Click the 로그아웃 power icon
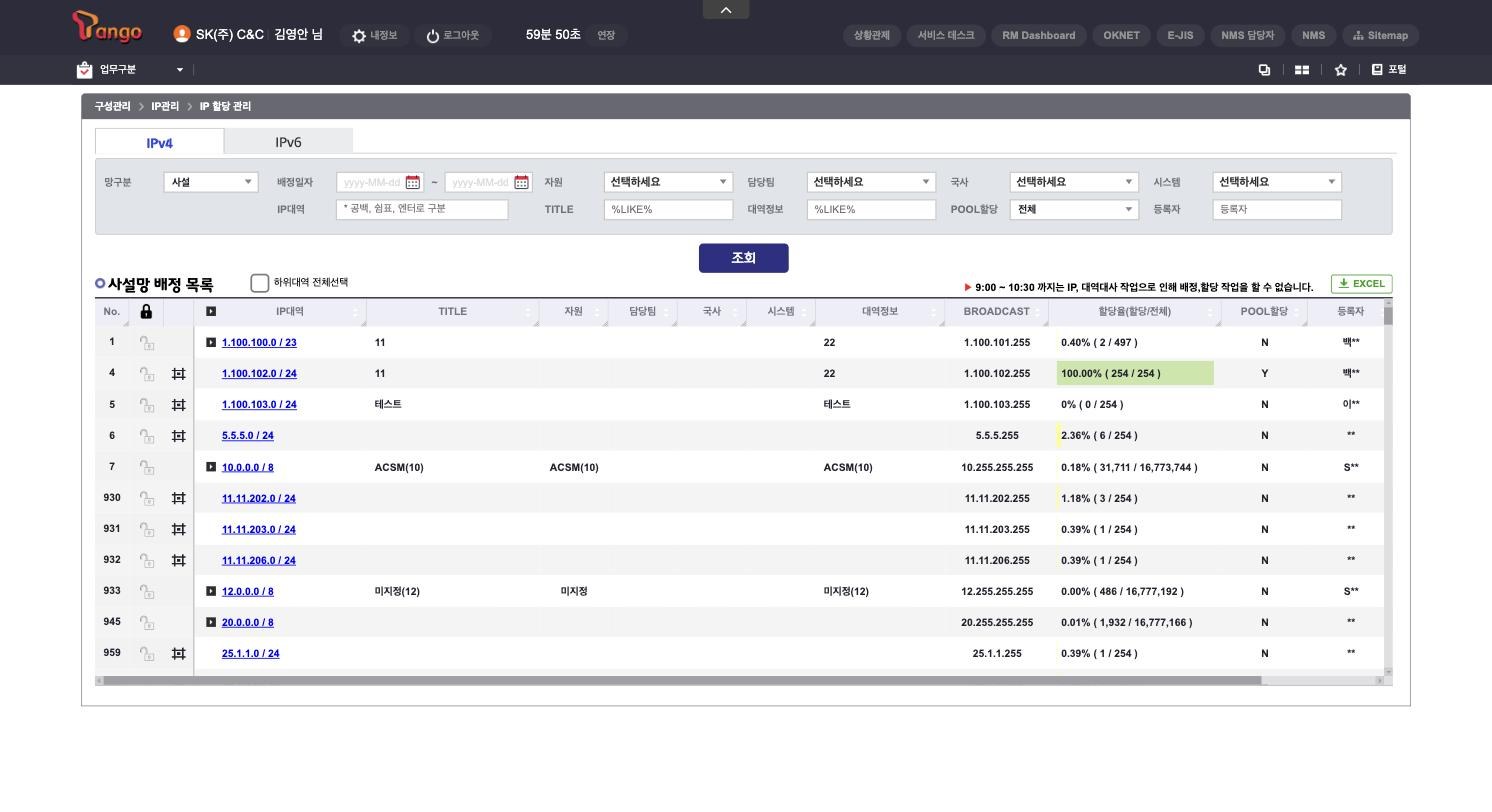1492x812 pixels. tap(433, 36)
